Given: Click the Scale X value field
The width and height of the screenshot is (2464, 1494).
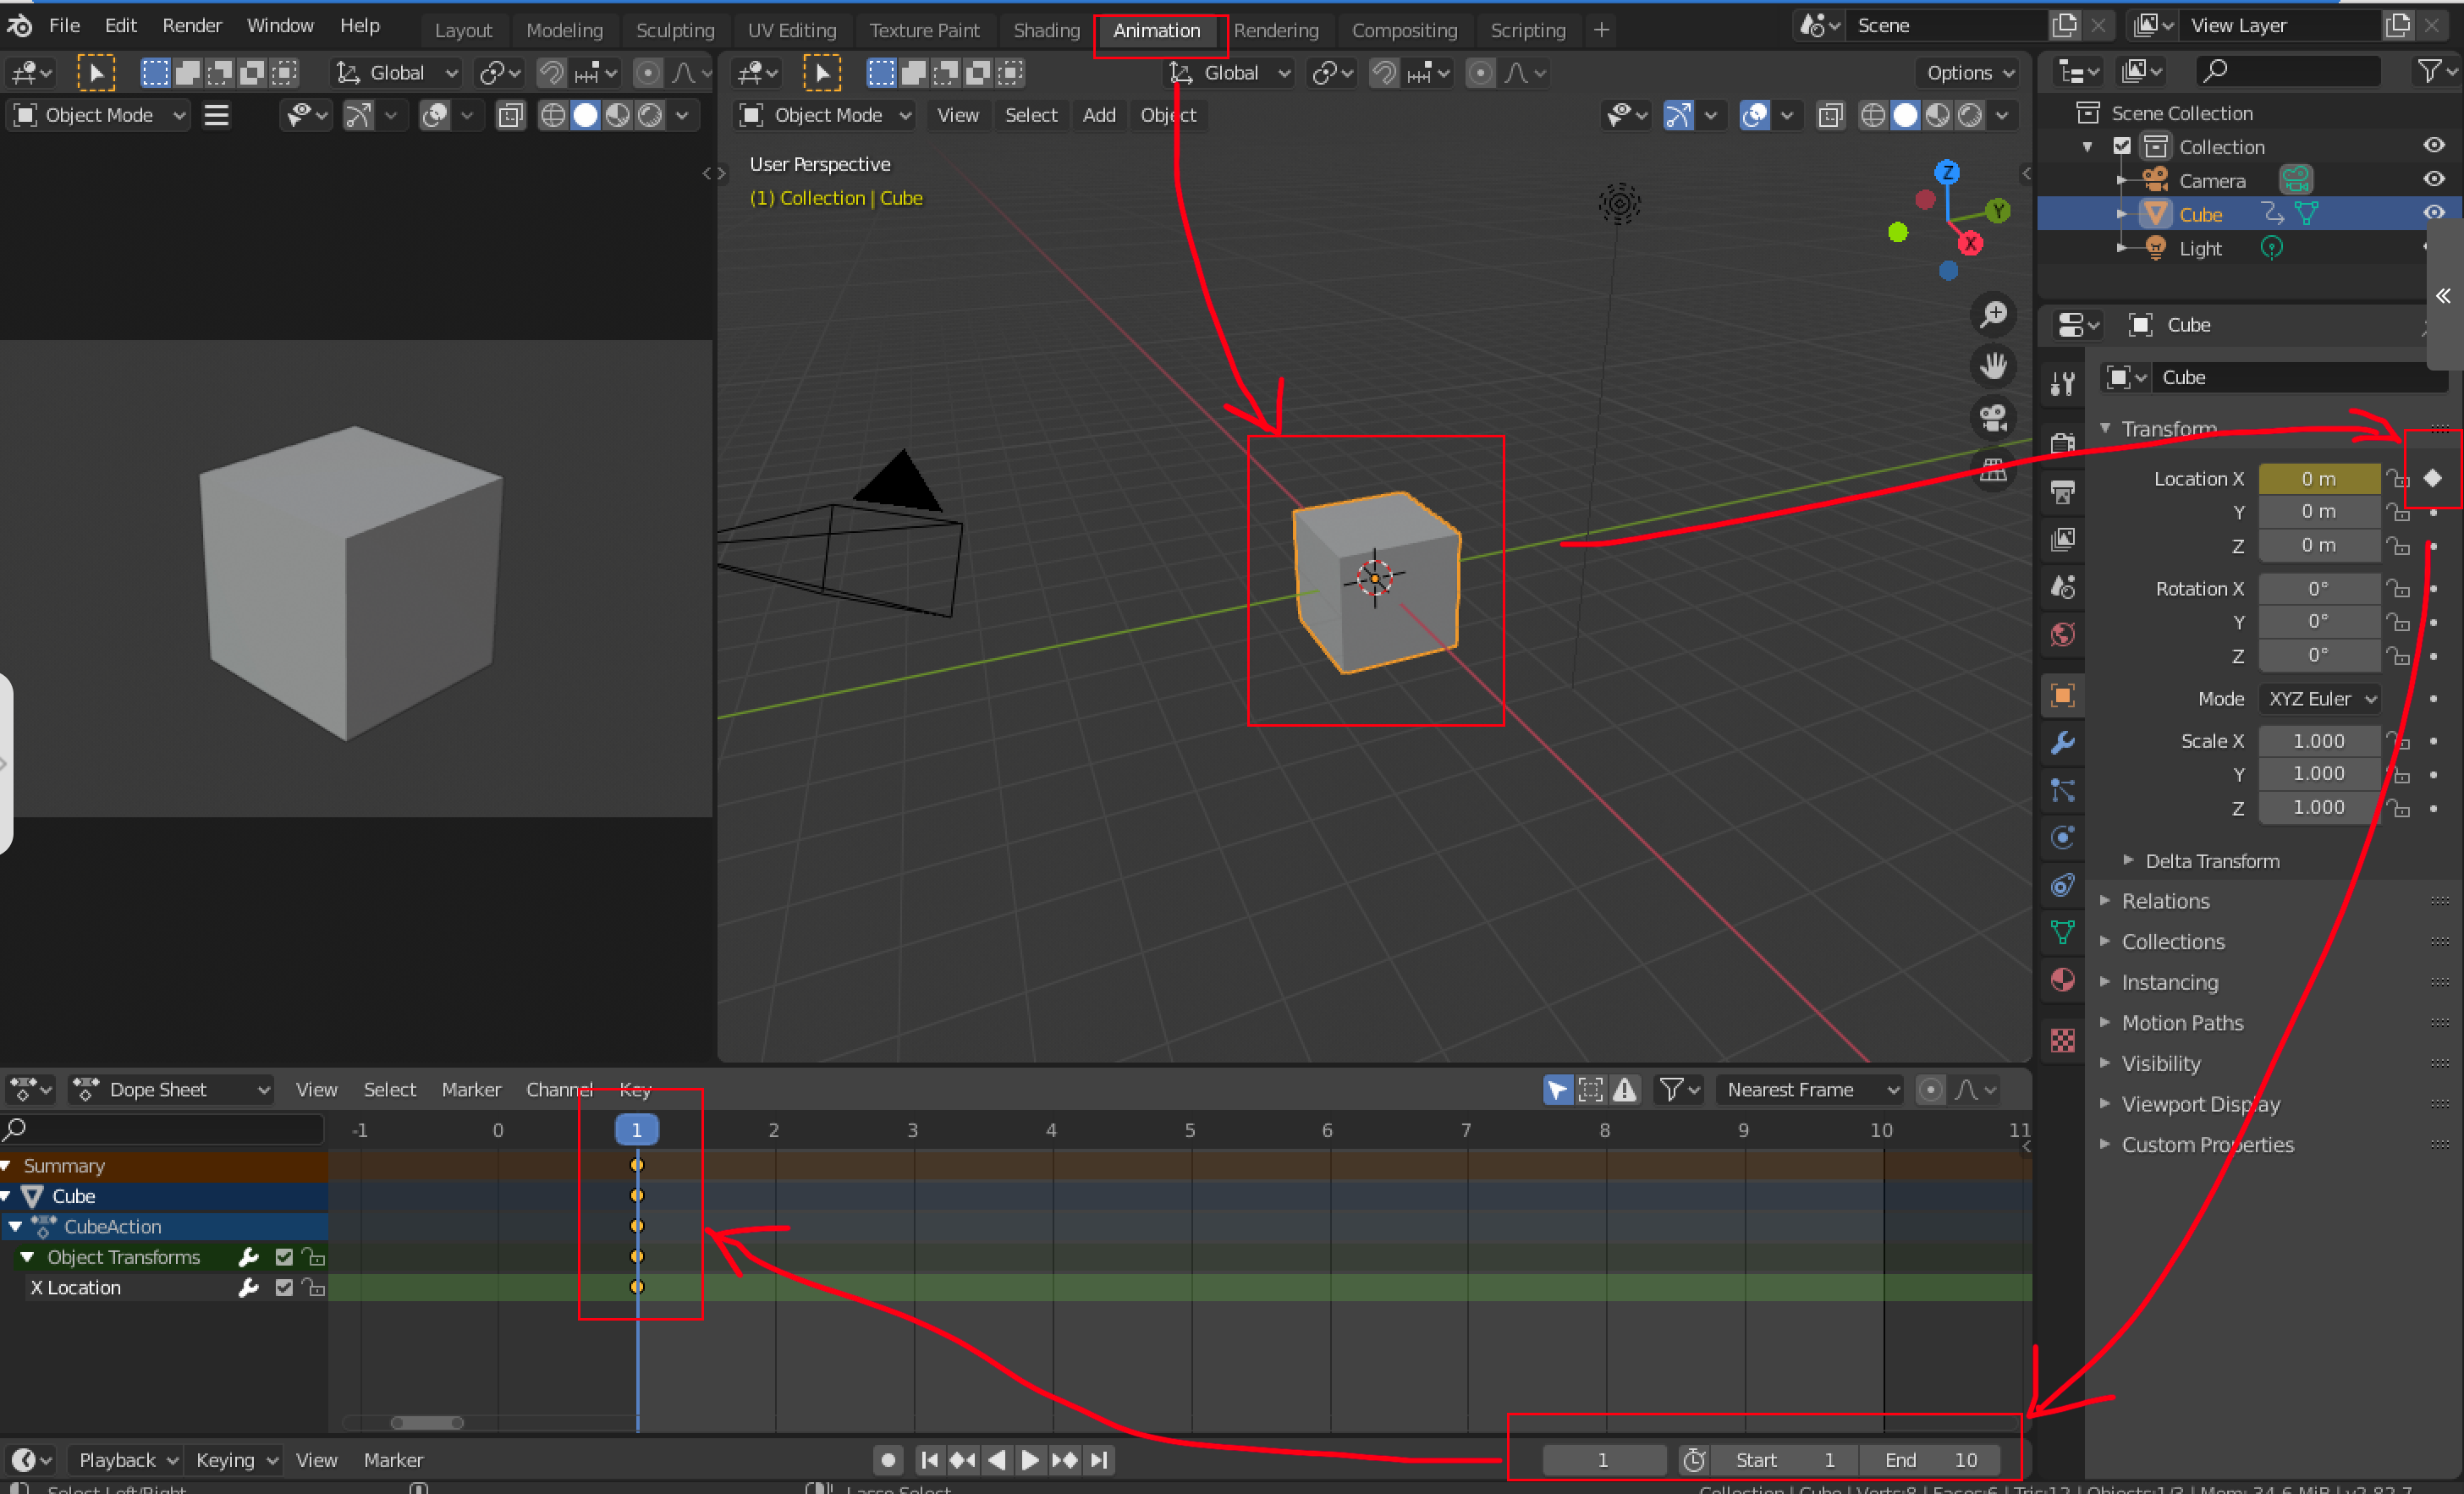Looking at the screenshot, I should (x=2319, y=740).
